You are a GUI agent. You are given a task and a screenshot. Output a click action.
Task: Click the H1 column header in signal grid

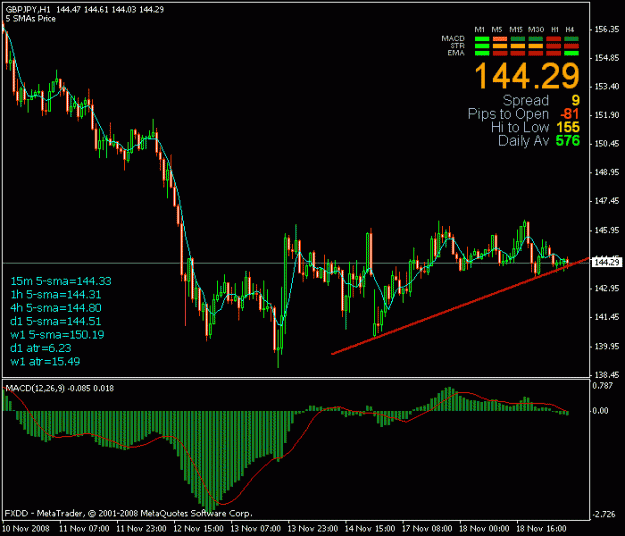(x=555, y=29)
